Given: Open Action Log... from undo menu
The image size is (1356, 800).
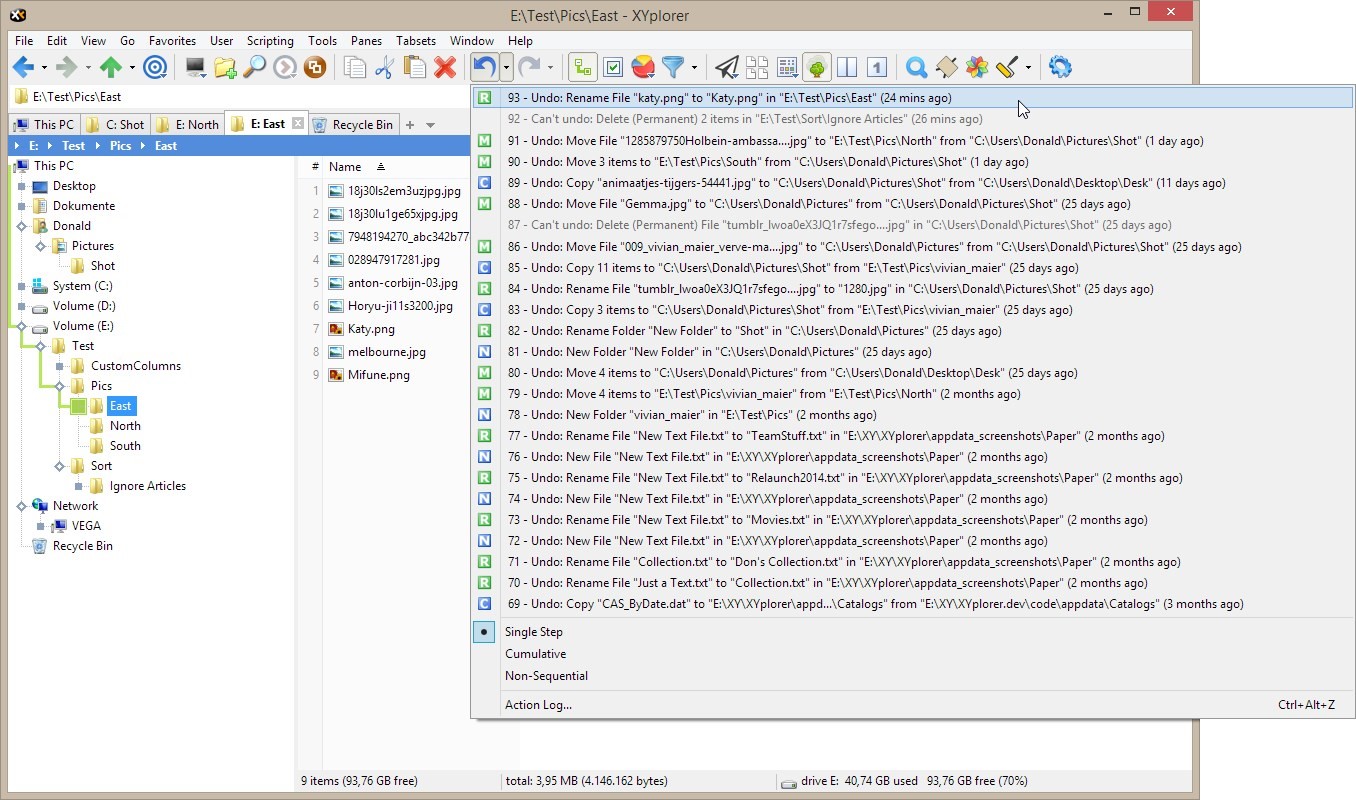Looking at the screenshot, I should click(x=538, y=705).
